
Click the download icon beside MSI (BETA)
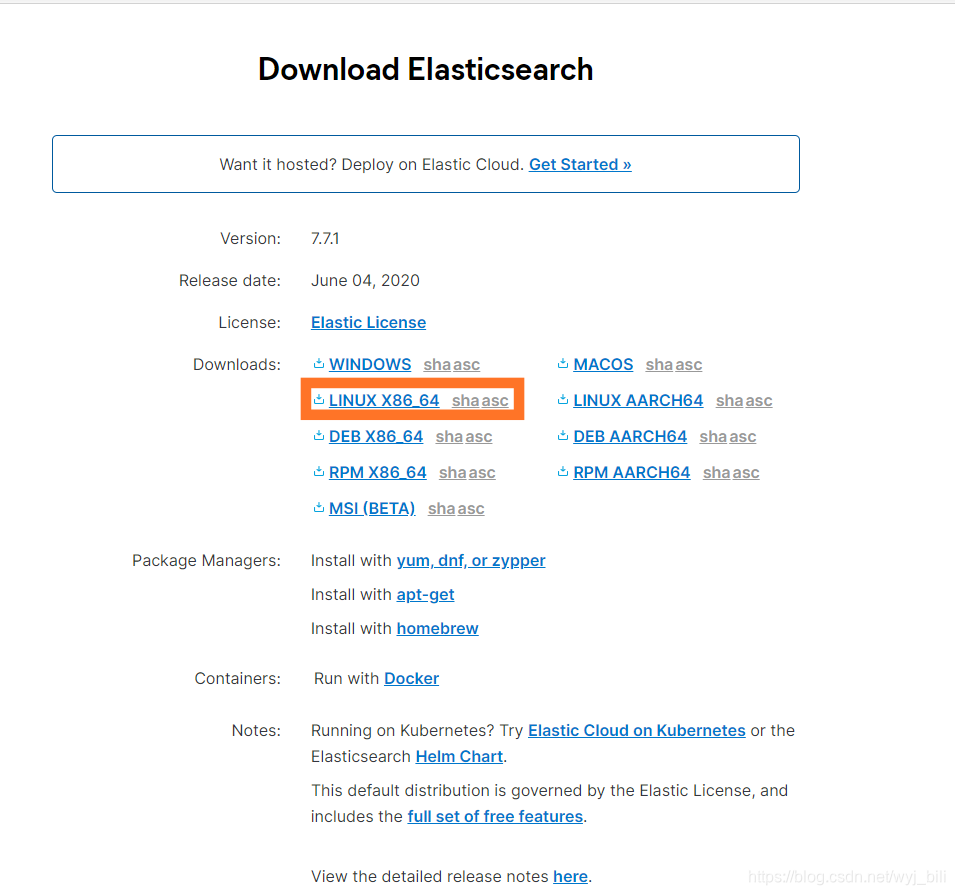pyautogui.click(x=319, y=508)
